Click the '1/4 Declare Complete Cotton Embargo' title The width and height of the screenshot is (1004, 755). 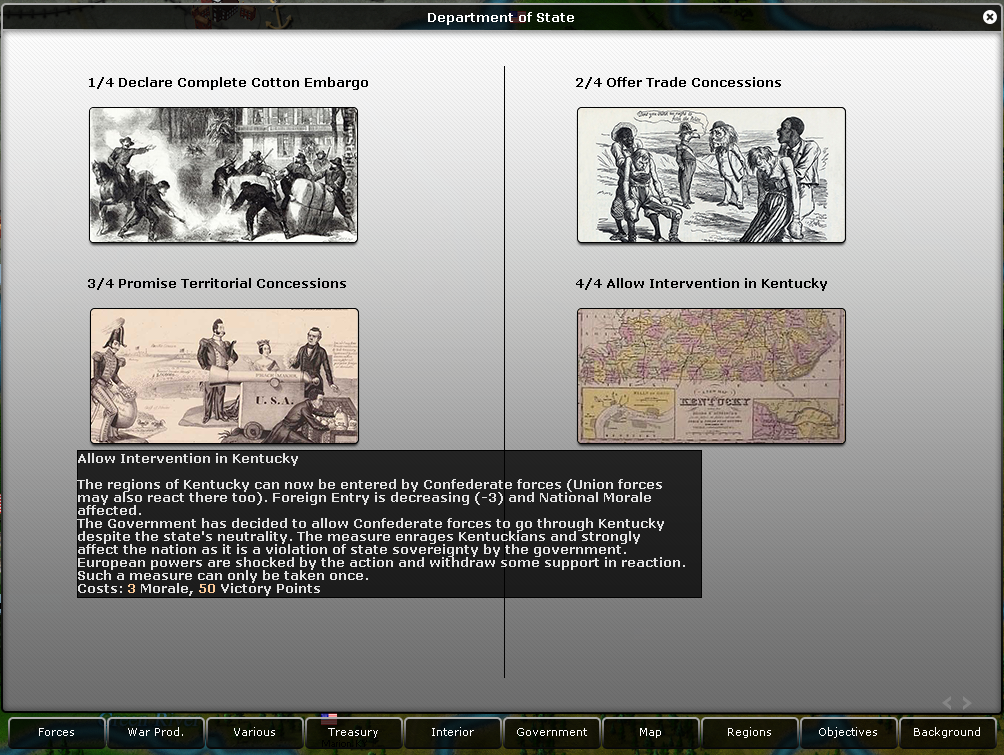coord(228,83)
